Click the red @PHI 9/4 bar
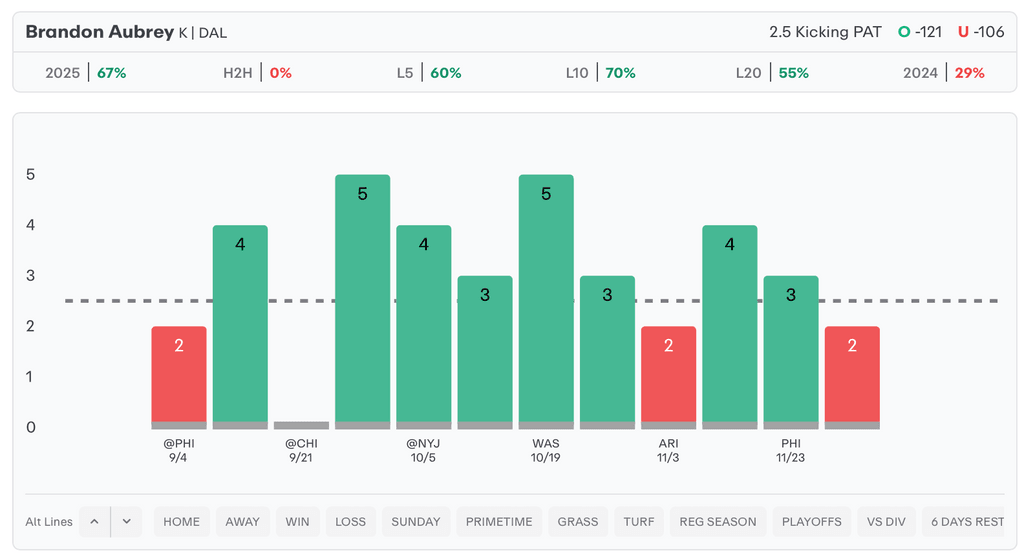 click(179, 375)
